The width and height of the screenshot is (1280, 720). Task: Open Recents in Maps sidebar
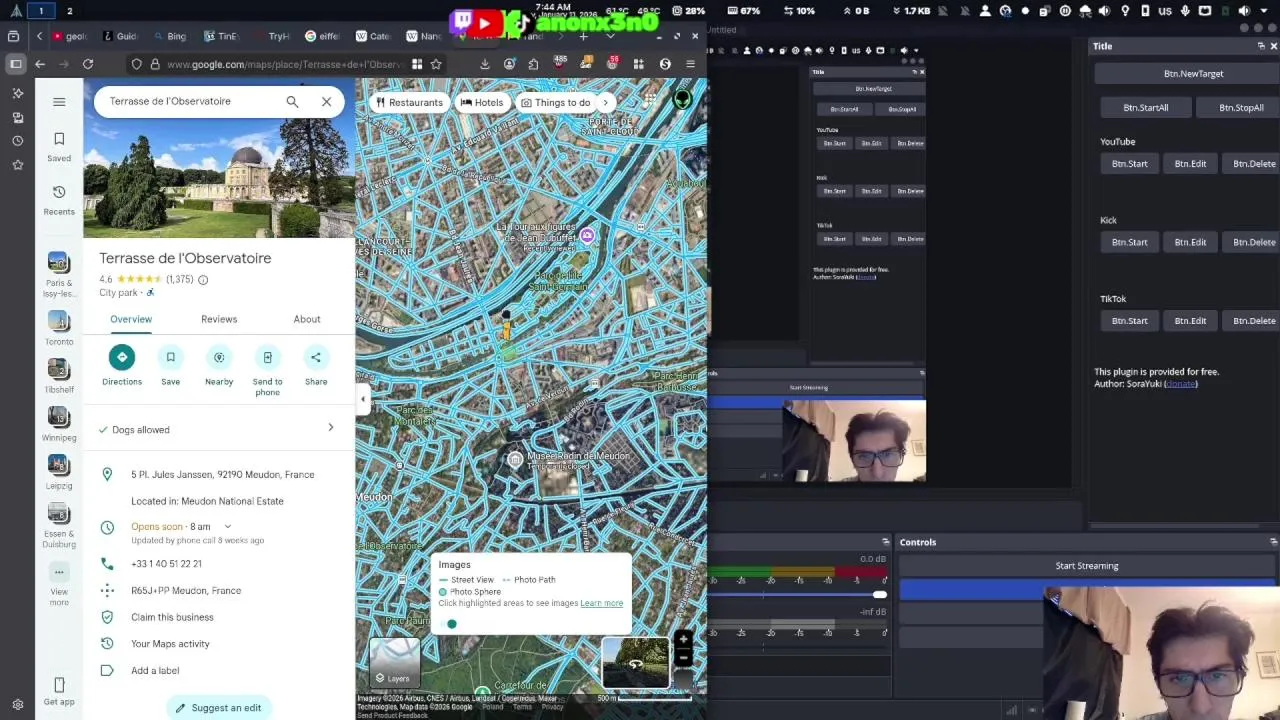[x=59, y=199]
